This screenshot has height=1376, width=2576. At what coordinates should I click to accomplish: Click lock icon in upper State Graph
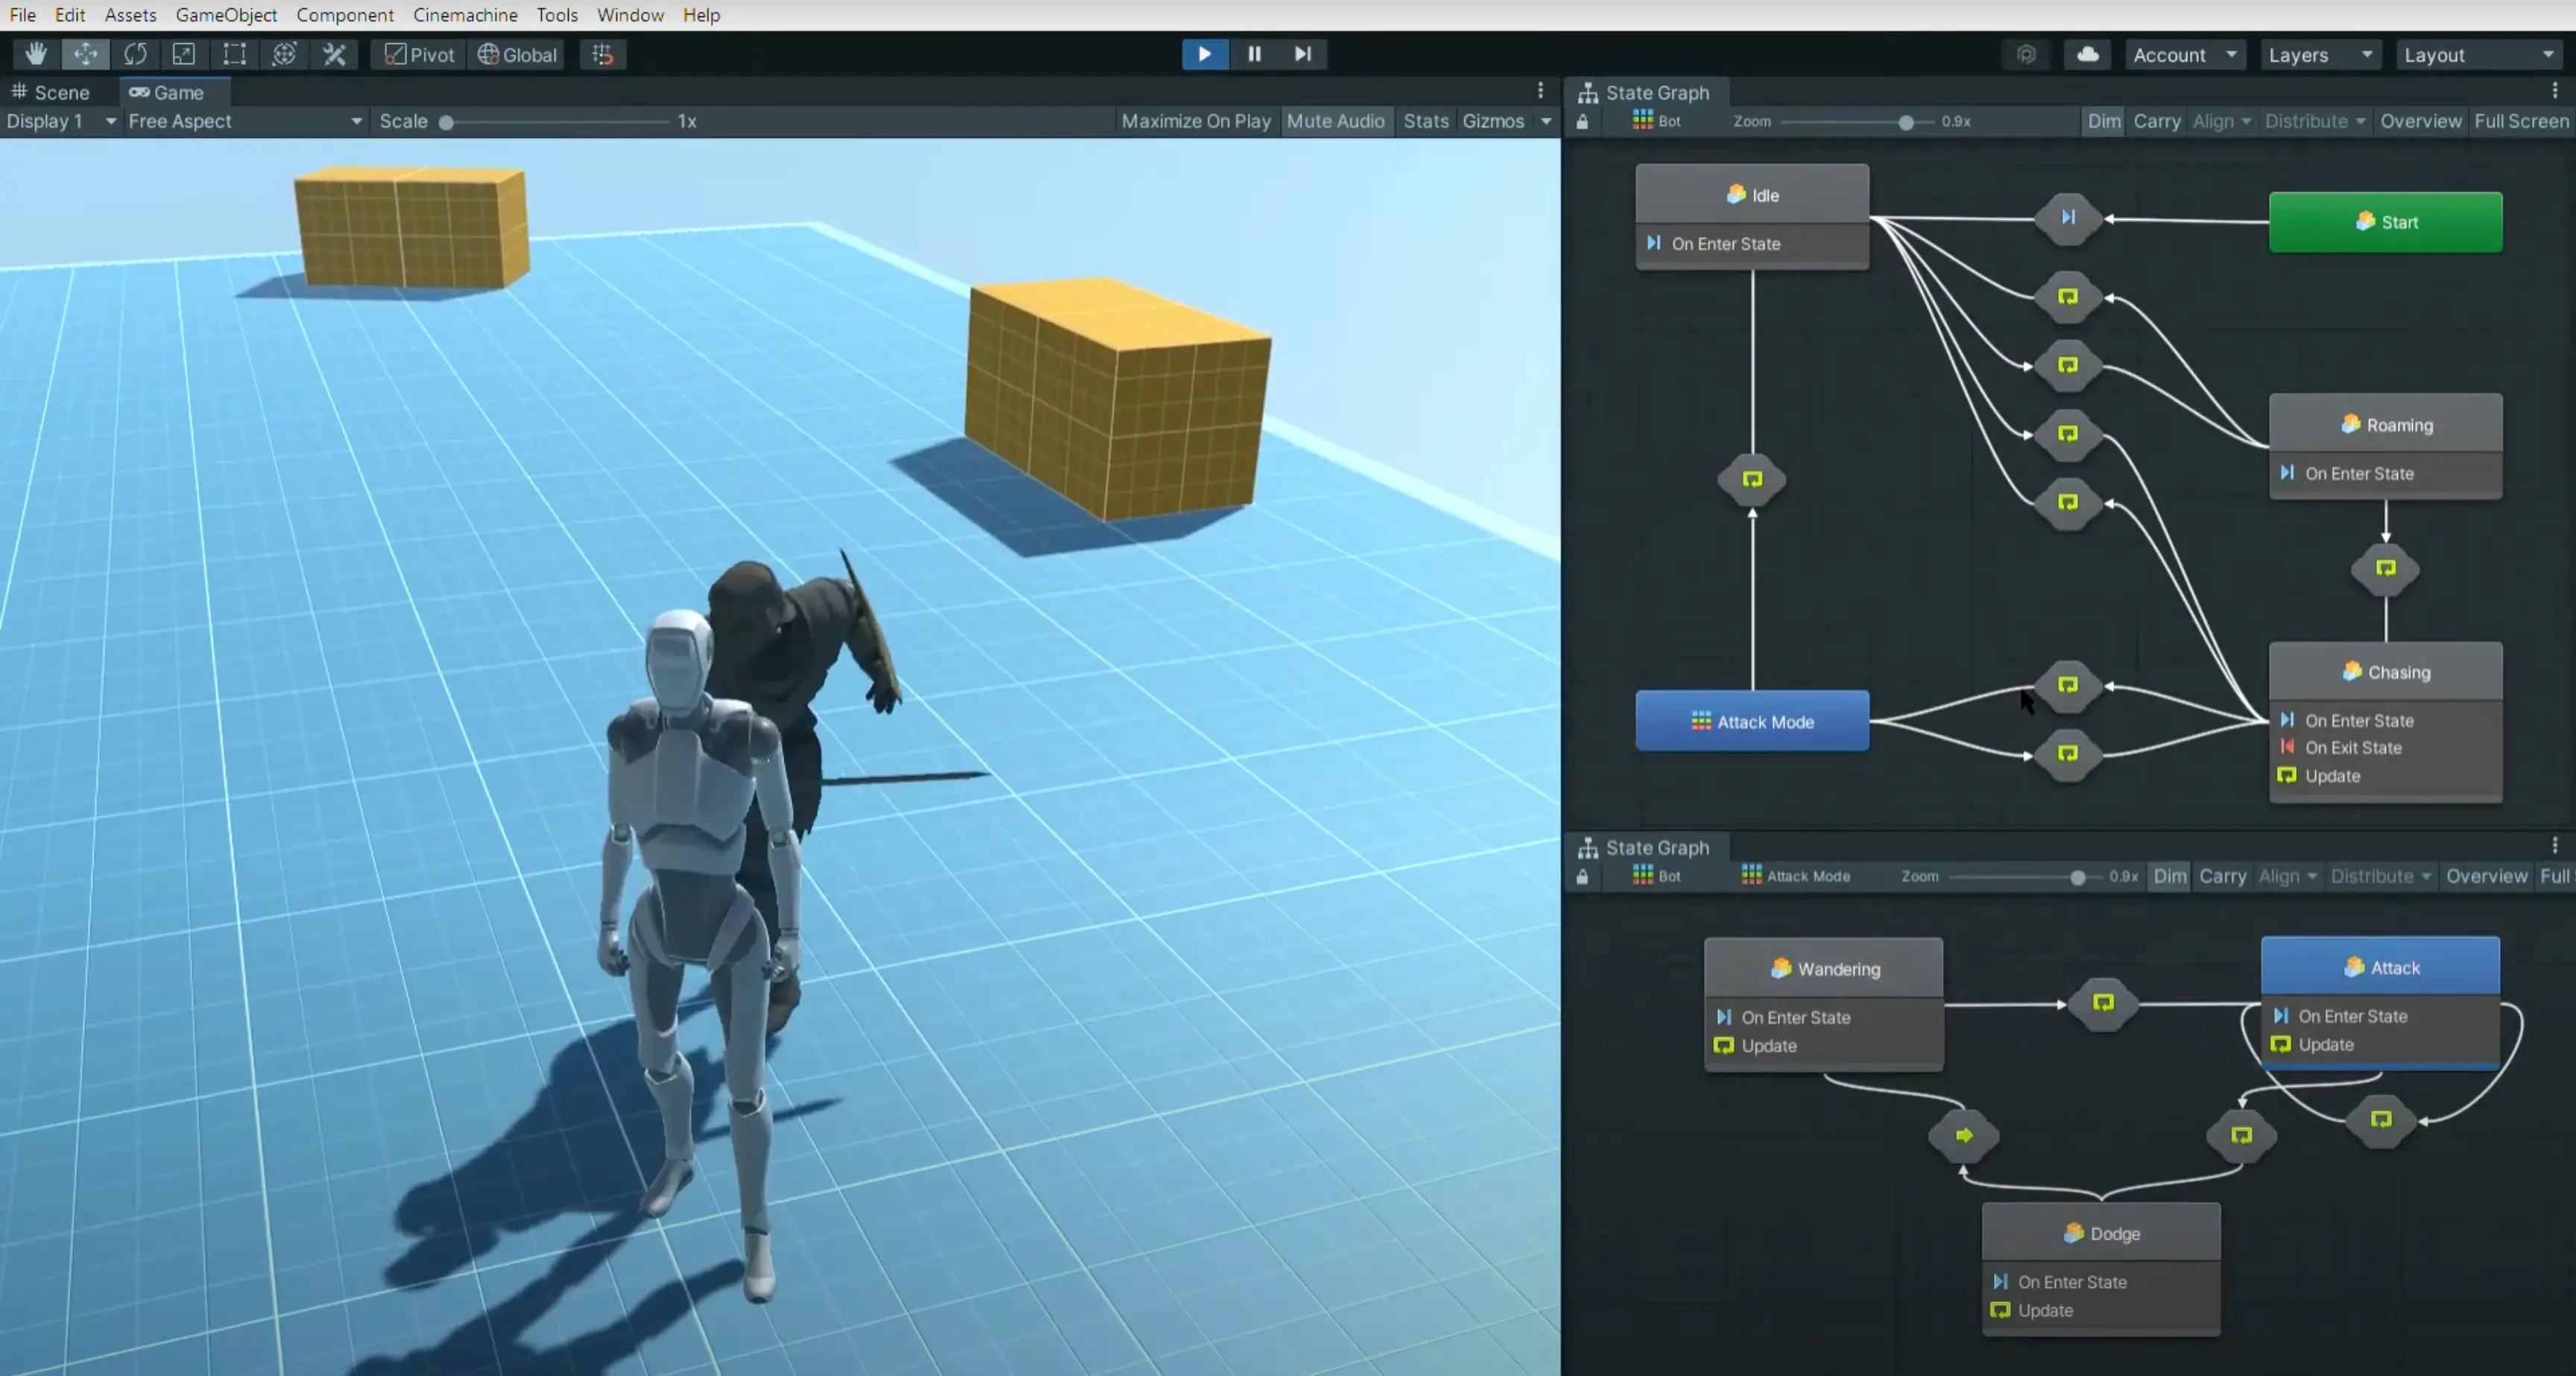(x=1582, y=122)
